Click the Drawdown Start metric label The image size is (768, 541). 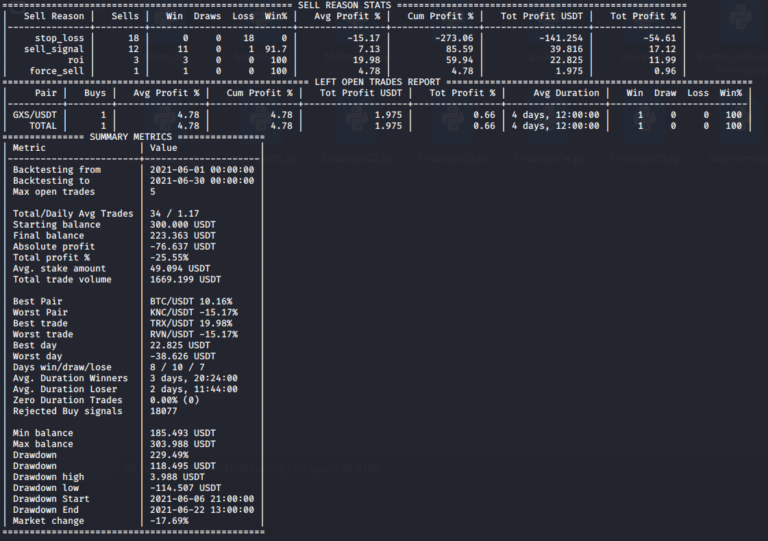tap(54, 498)
